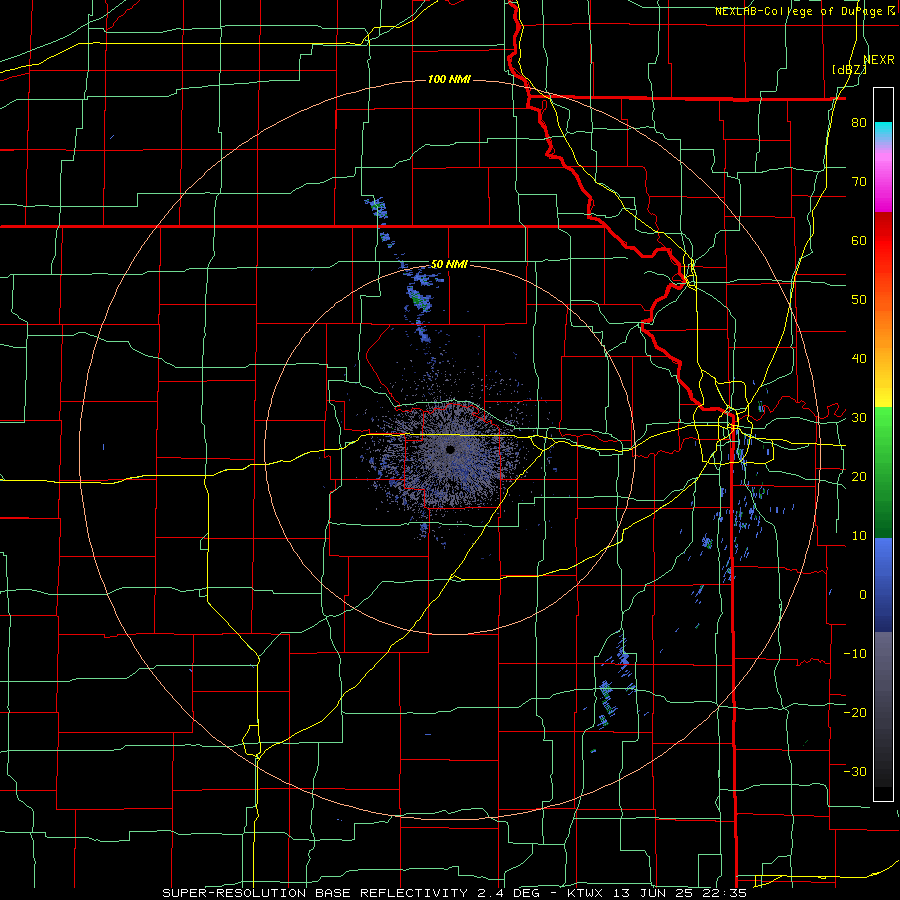Click the 22:35 timestamp in caption
This screenshot has width=900, height=900.
[727, 893]
